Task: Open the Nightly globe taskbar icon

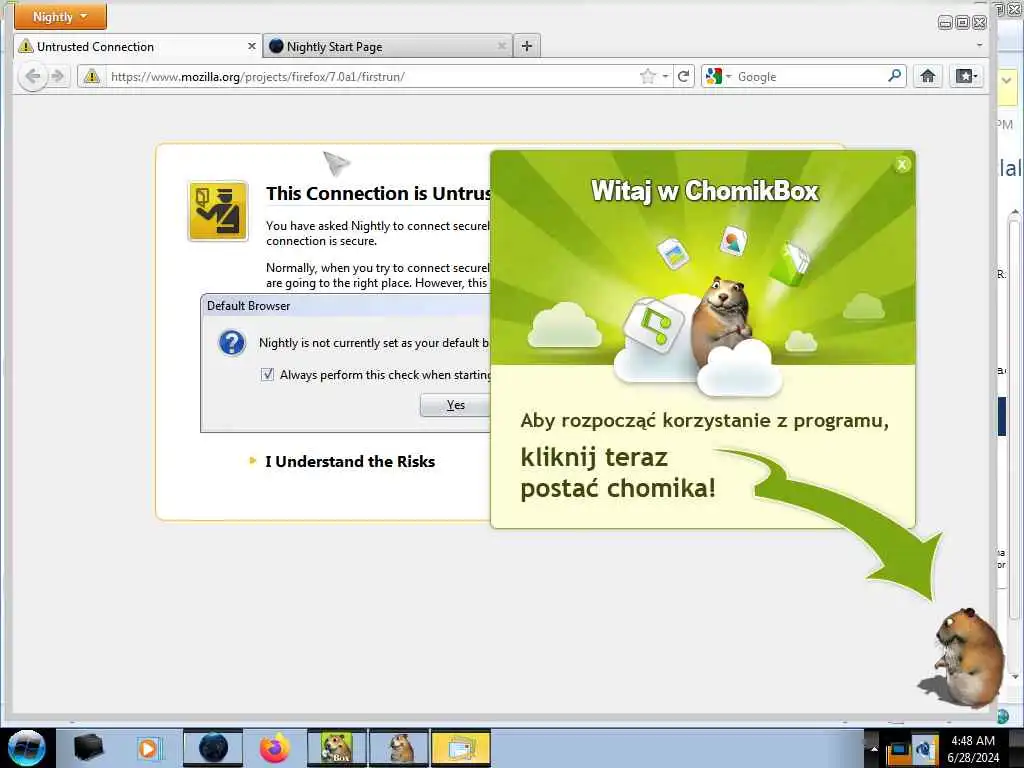Action: 213,748
